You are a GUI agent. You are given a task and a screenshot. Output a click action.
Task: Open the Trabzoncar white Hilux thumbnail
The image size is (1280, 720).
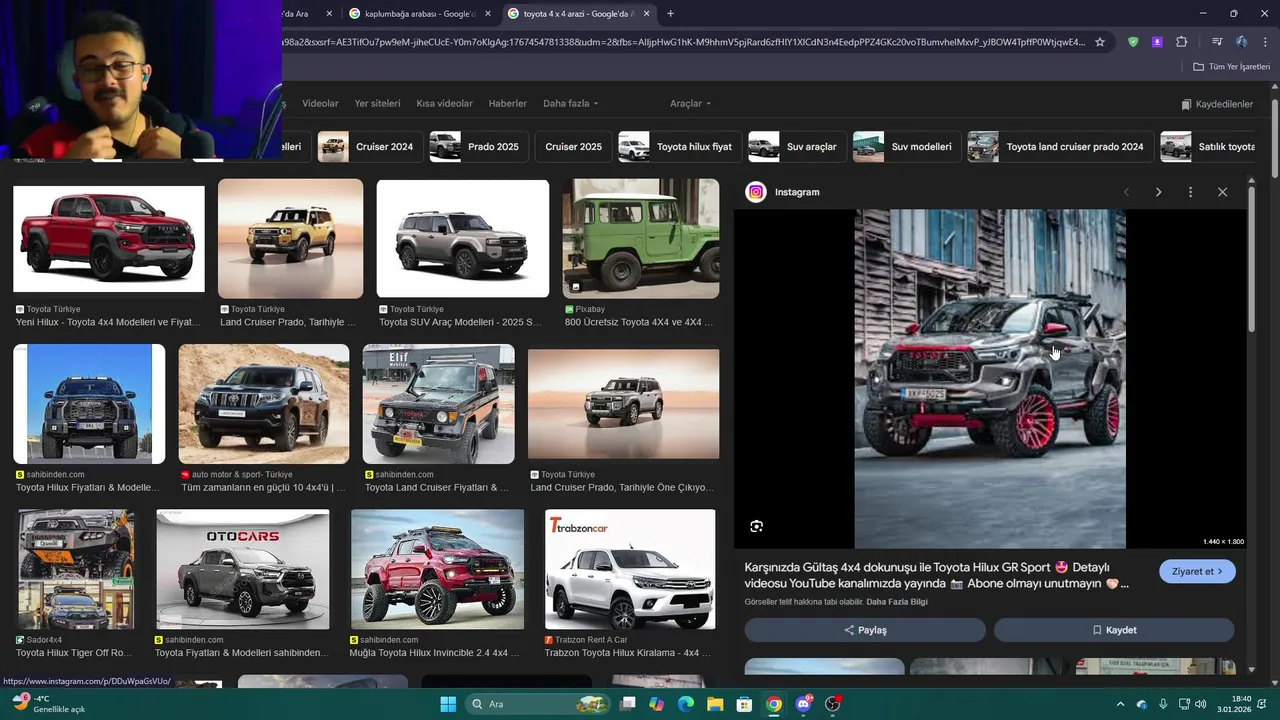pos(630,569)
